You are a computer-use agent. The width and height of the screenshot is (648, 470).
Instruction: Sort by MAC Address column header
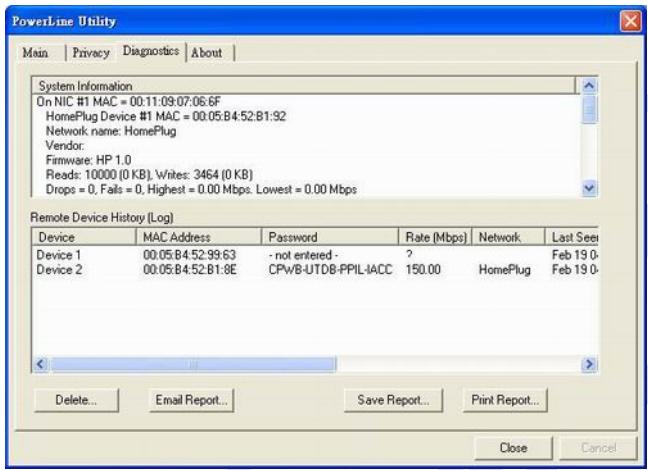(199, 237)
